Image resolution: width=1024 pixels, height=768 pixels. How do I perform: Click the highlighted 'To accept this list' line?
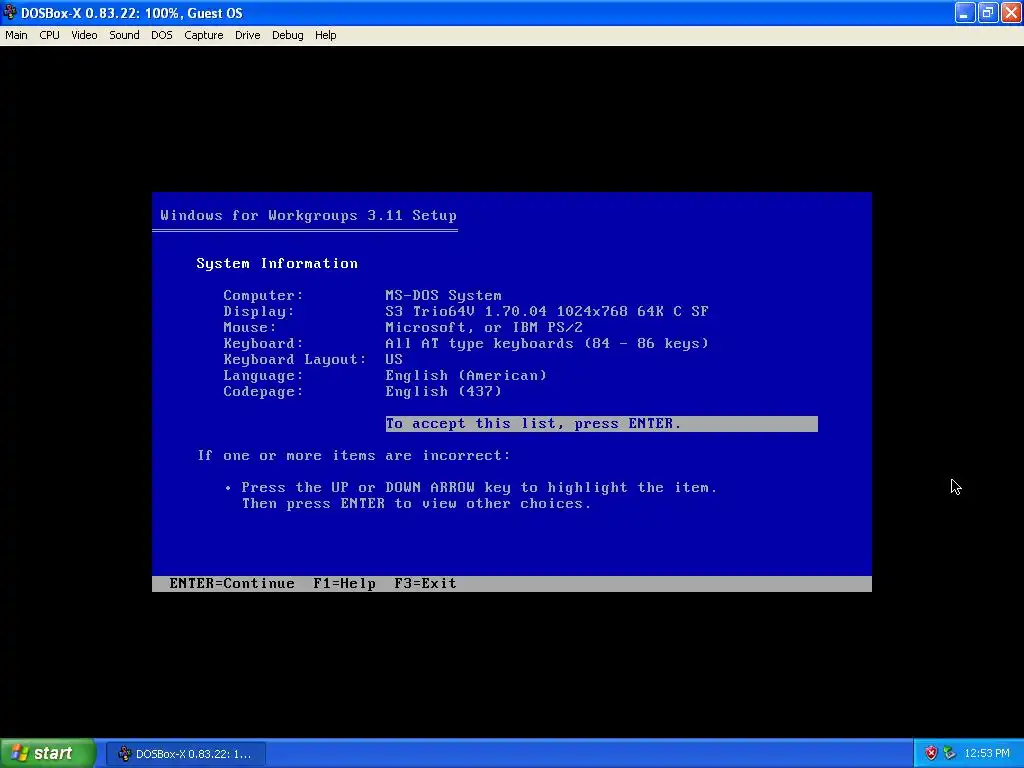tap(601, 424)
